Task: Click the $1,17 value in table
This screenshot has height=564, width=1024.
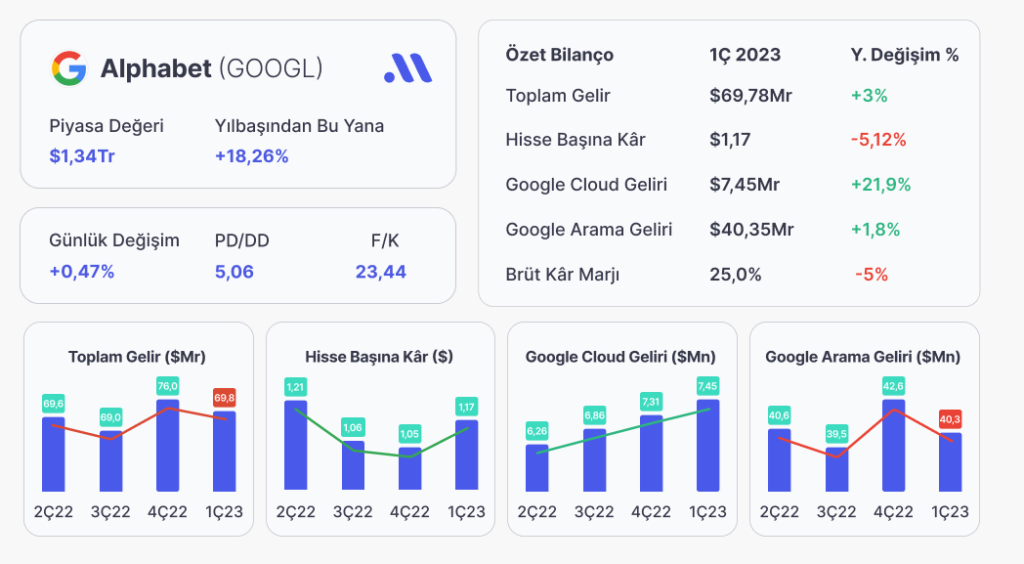Action: click(730, 140)
